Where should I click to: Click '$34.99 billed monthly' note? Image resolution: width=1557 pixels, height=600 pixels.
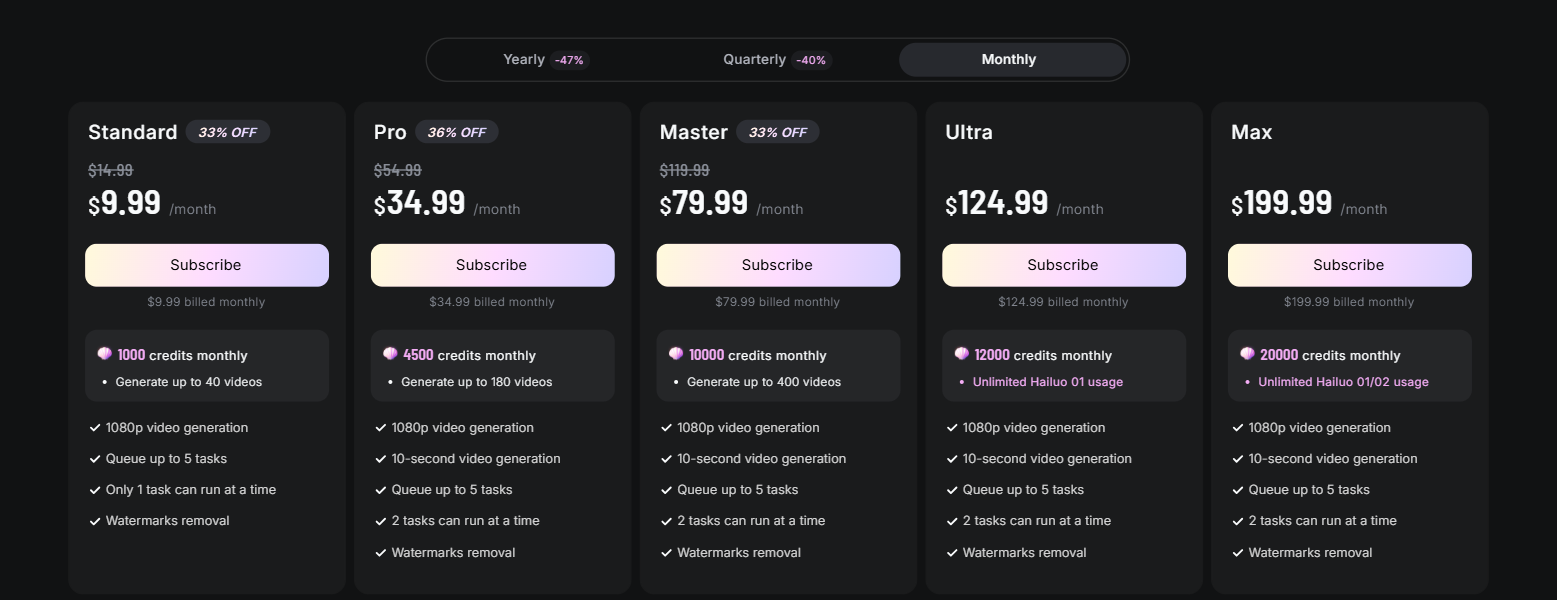(x=492, y=302)
